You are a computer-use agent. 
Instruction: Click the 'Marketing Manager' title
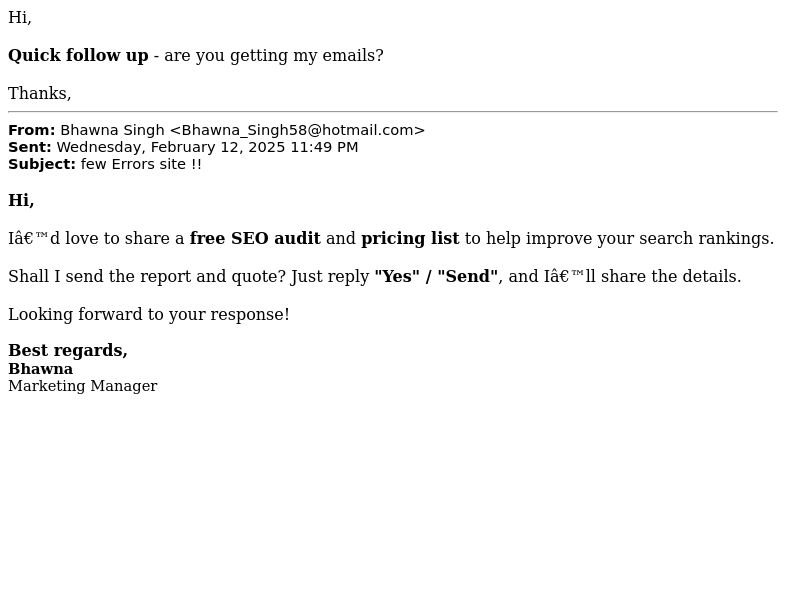(x=83, y=386)
